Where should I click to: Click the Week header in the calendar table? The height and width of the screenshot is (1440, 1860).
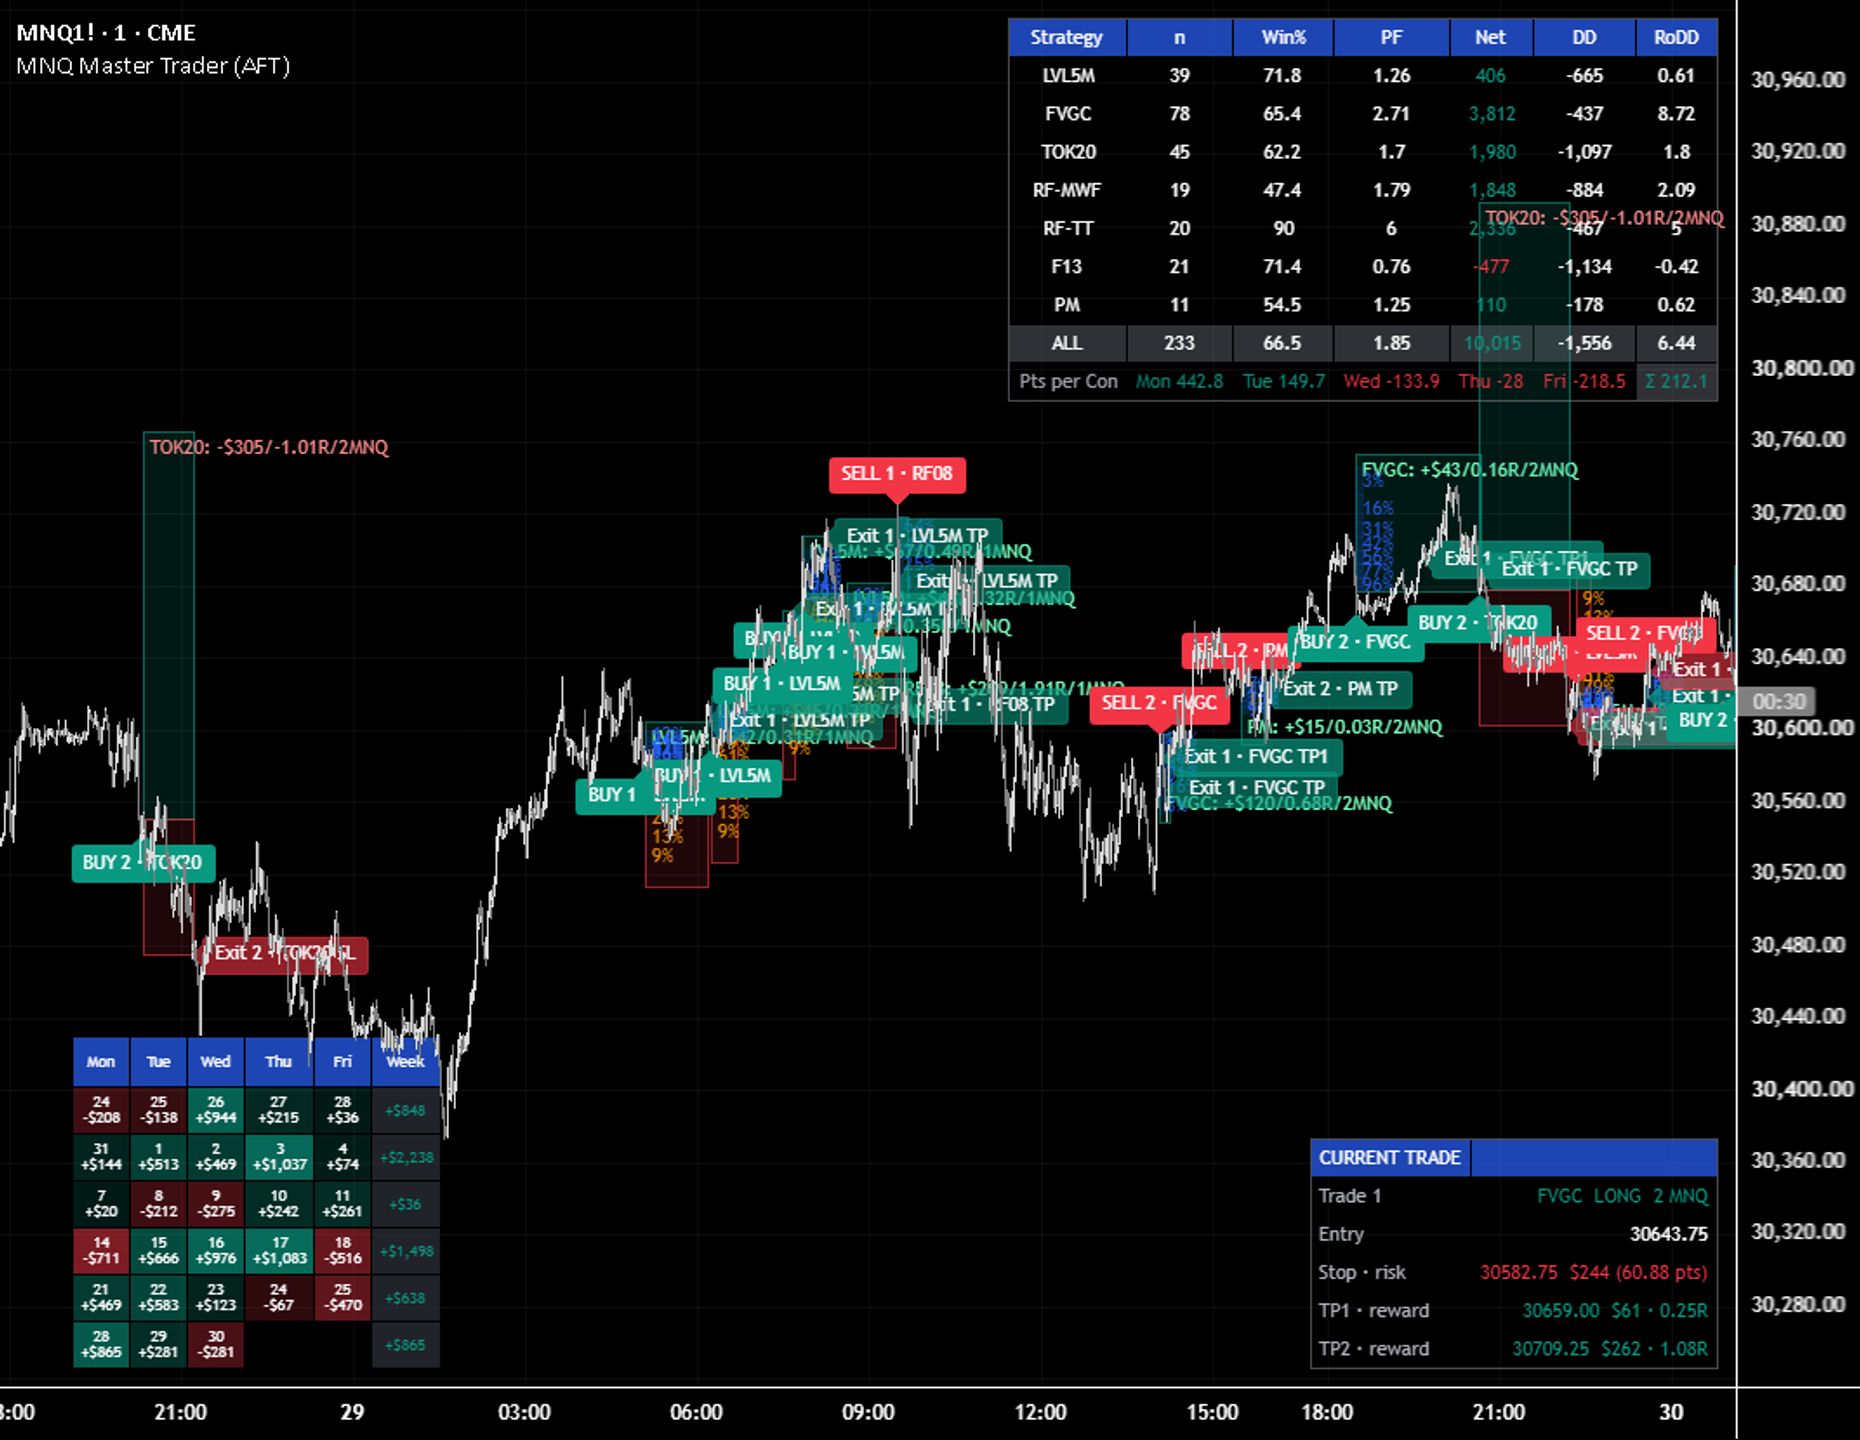405,1062
